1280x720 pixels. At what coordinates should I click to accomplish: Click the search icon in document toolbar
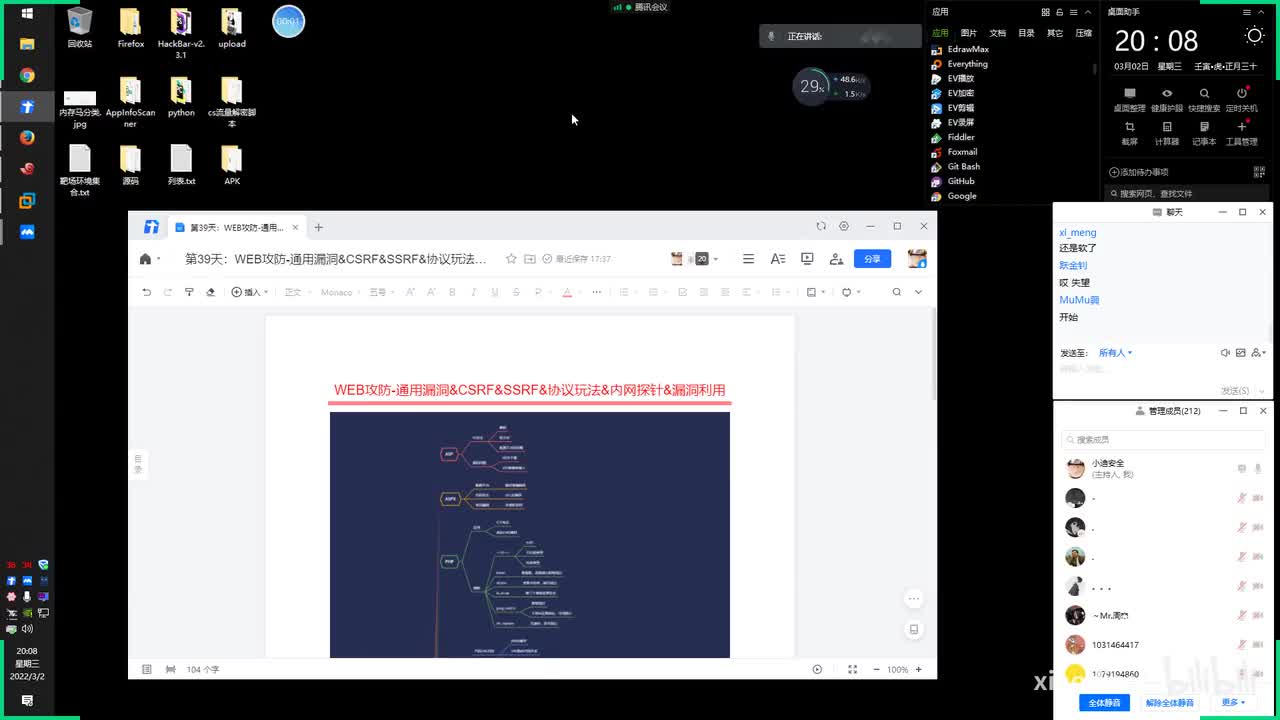[896, 292]
